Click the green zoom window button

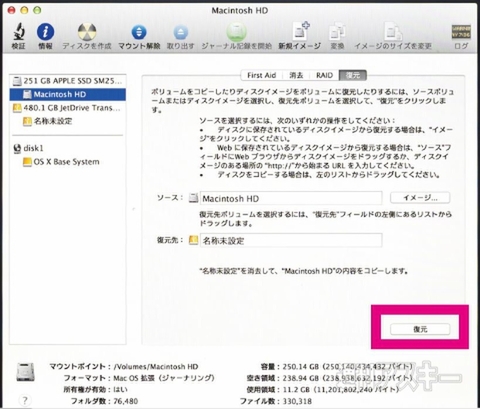pos(37,10)
